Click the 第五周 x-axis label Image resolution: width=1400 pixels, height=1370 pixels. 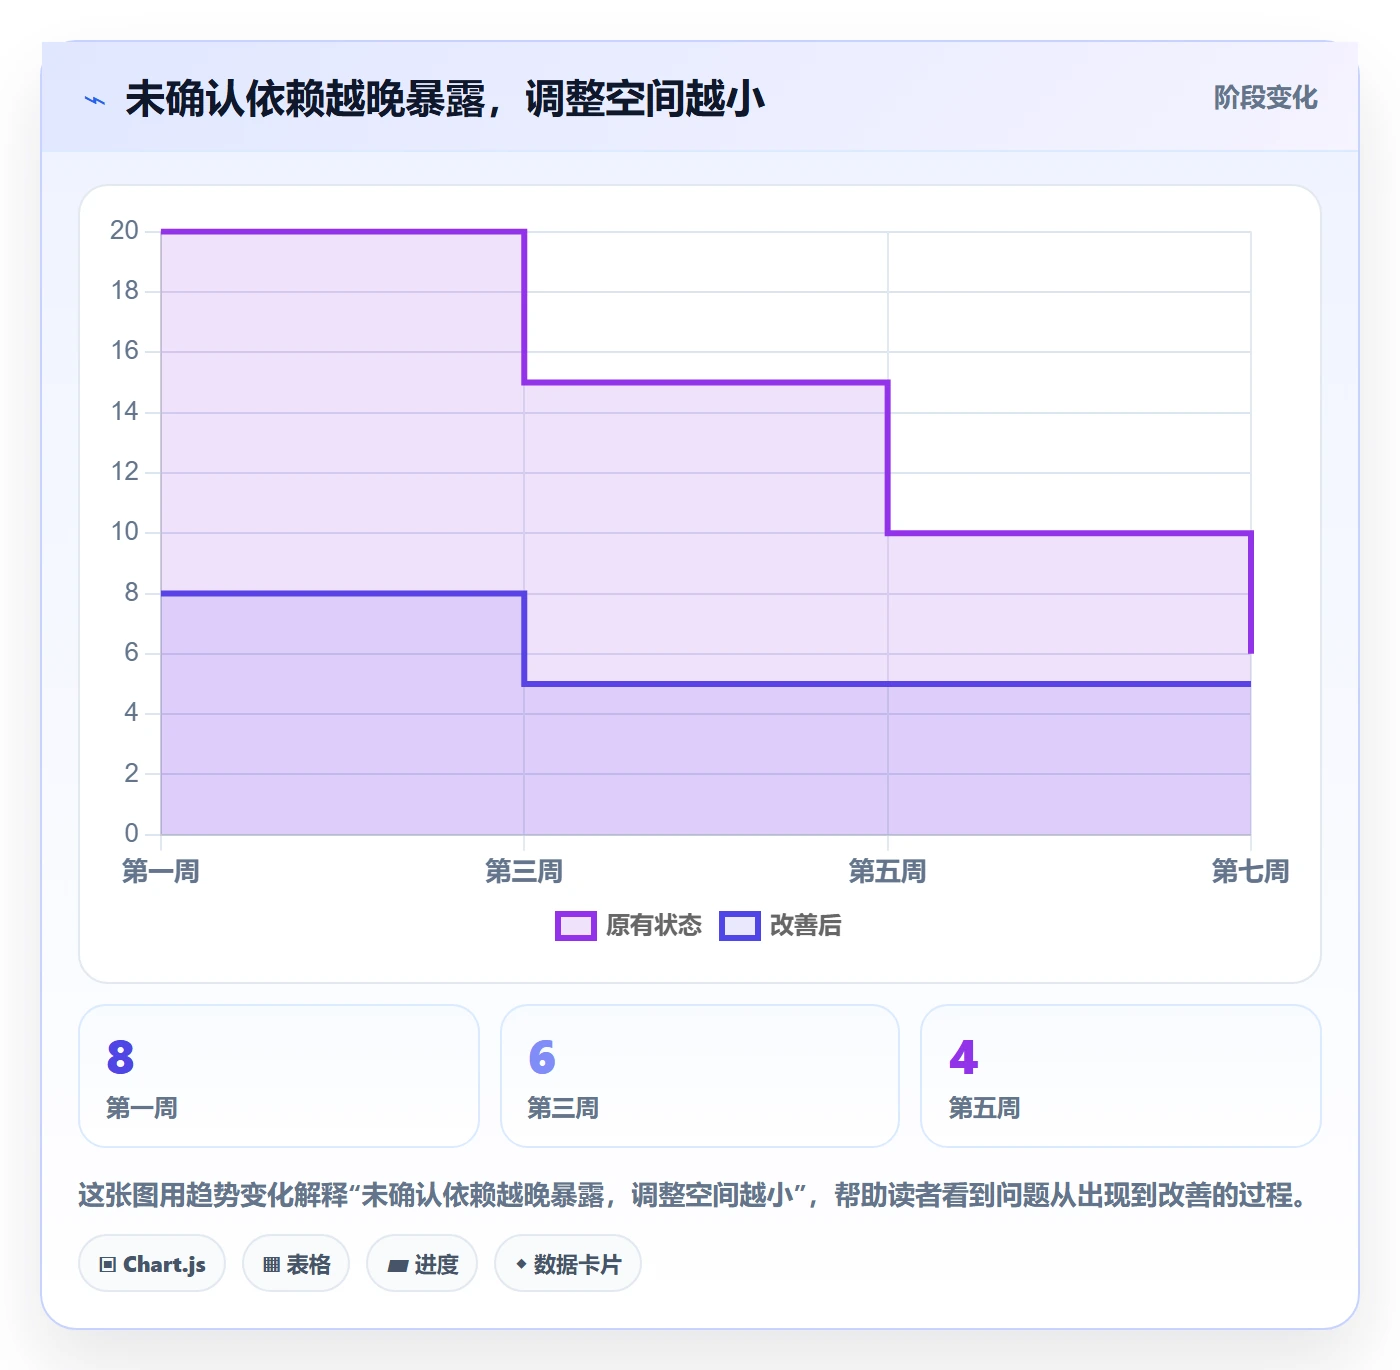point(888,872)
